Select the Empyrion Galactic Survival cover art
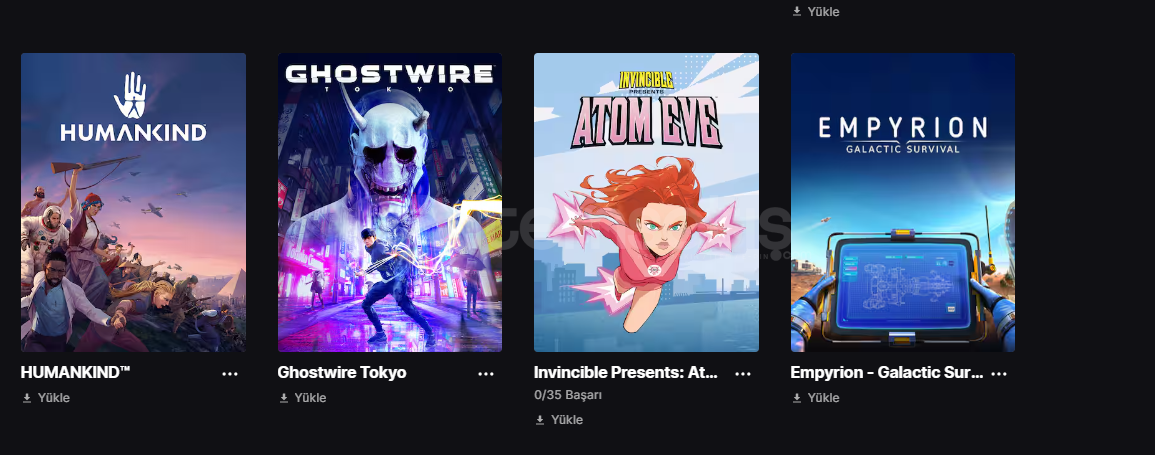Viewport: 1155px width, 455px height. click(x=902, y=202)
